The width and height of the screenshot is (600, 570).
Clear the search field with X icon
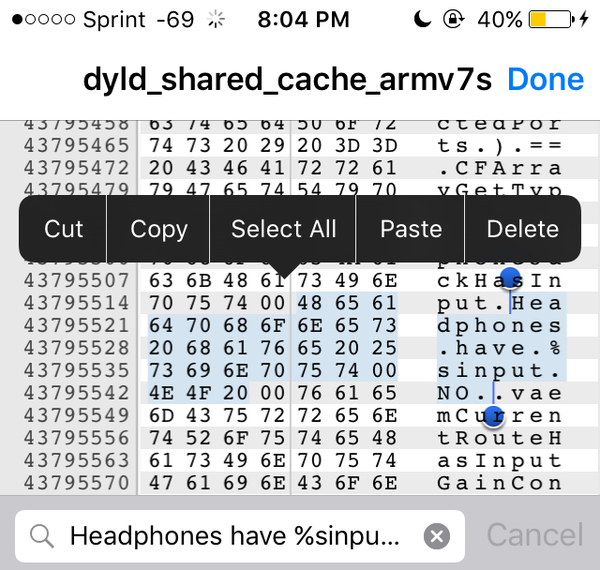pos(437,536)
